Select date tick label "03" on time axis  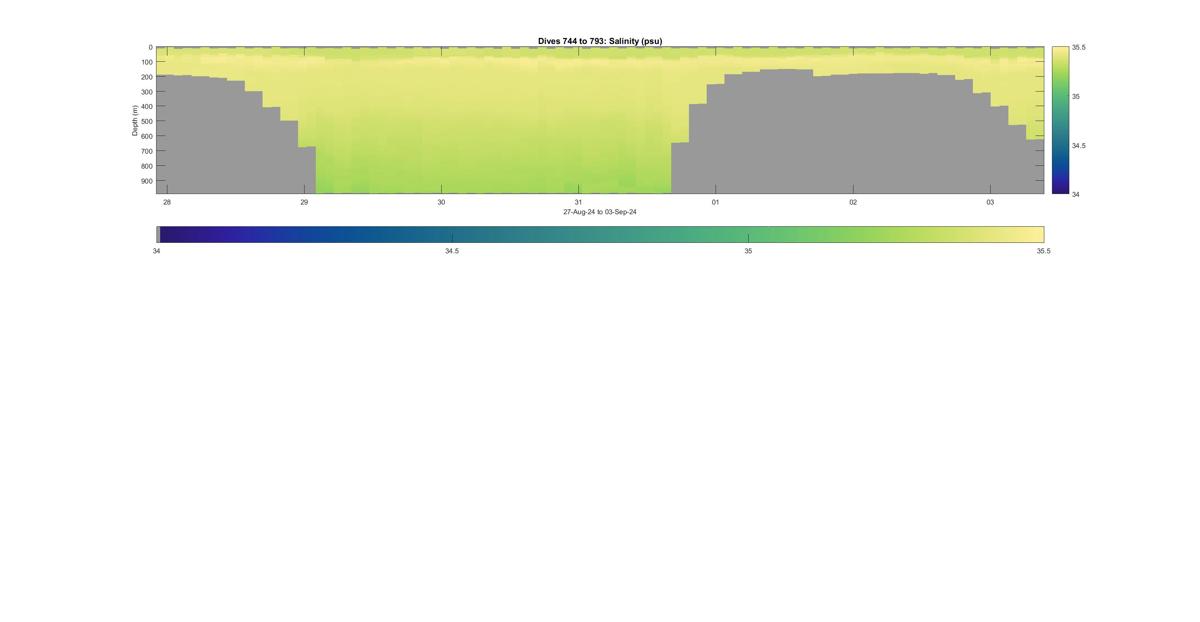click(x=990, y=202)
